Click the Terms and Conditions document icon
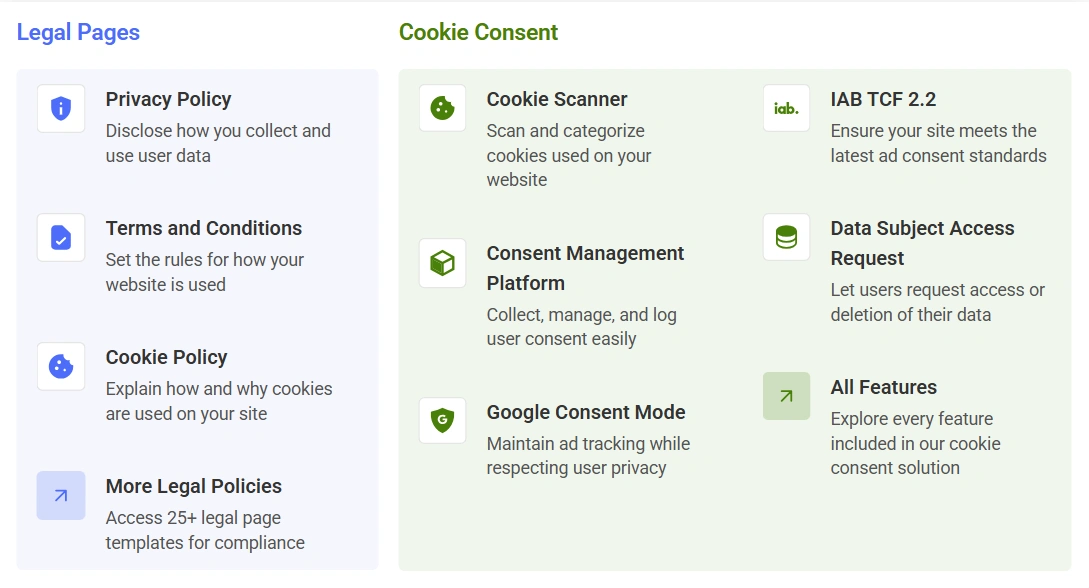The width and height of the screenshot is (1089, 588). [61, 237]
